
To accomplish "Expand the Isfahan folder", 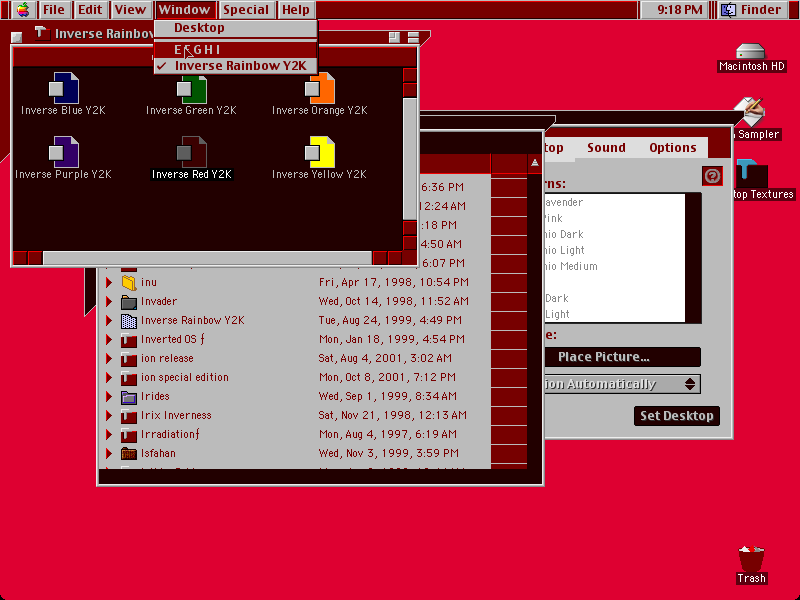I will 109,454.
